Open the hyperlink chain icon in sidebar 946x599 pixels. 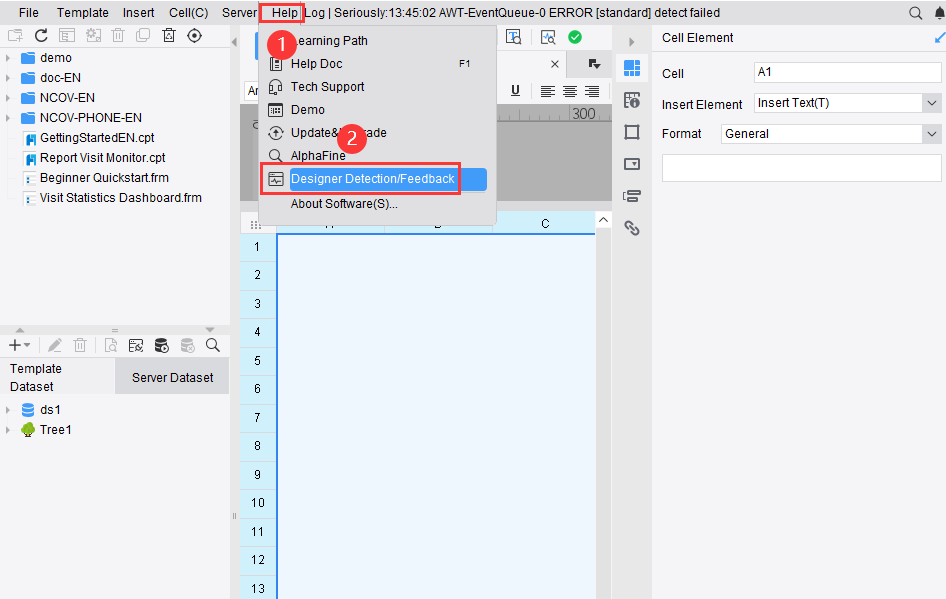632,228
